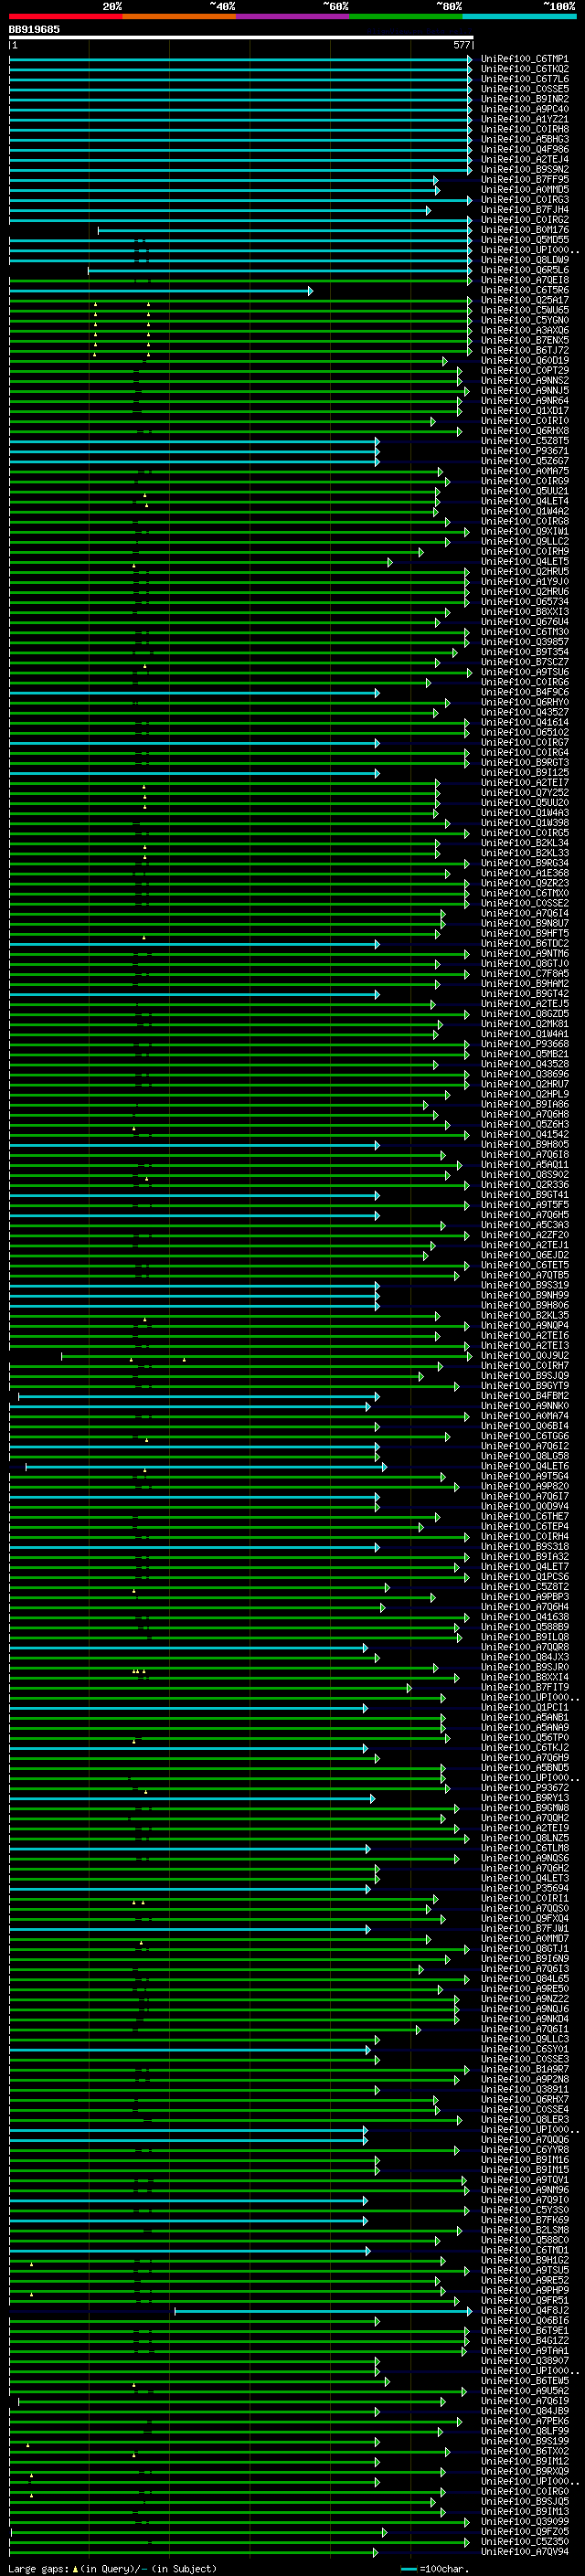Click hit label UniRef100_O65734

(x=525, y=602)
